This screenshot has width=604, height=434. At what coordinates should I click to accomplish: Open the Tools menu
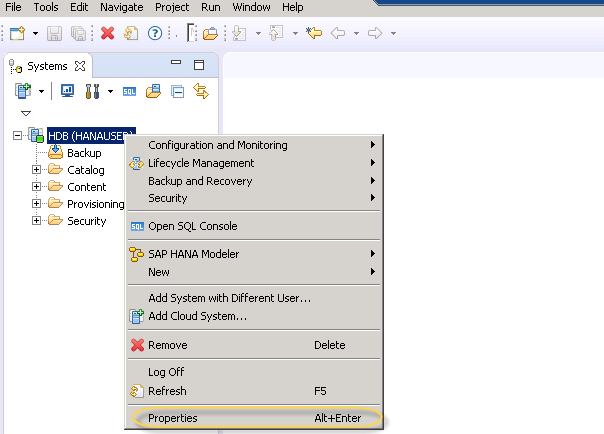click(x=46, y=7)
